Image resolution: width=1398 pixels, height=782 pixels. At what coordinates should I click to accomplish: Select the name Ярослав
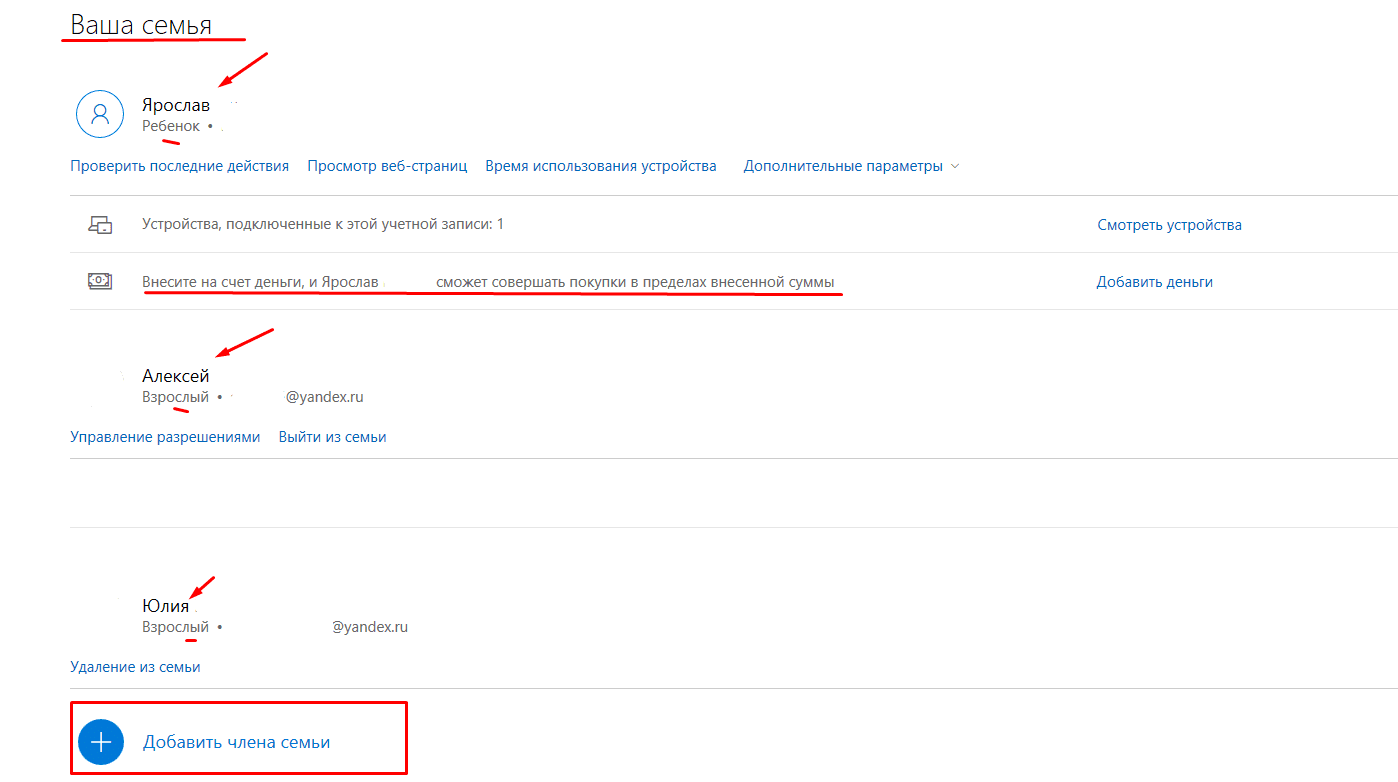coord(176,105)
